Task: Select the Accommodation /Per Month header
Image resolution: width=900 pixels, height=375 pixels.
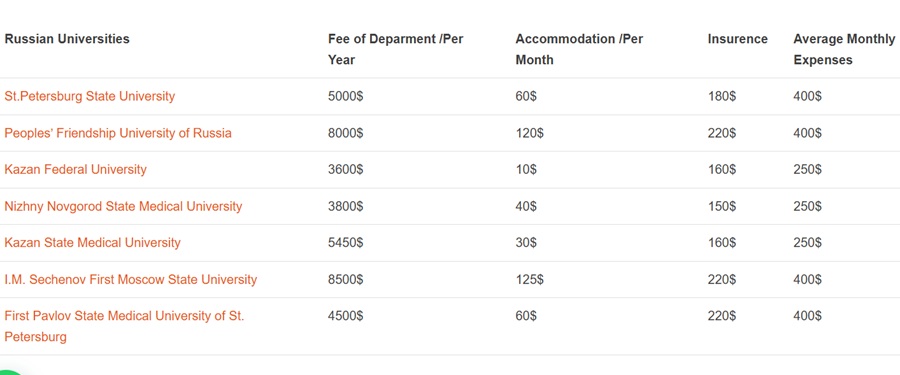Action: click(x=579, y=49)
